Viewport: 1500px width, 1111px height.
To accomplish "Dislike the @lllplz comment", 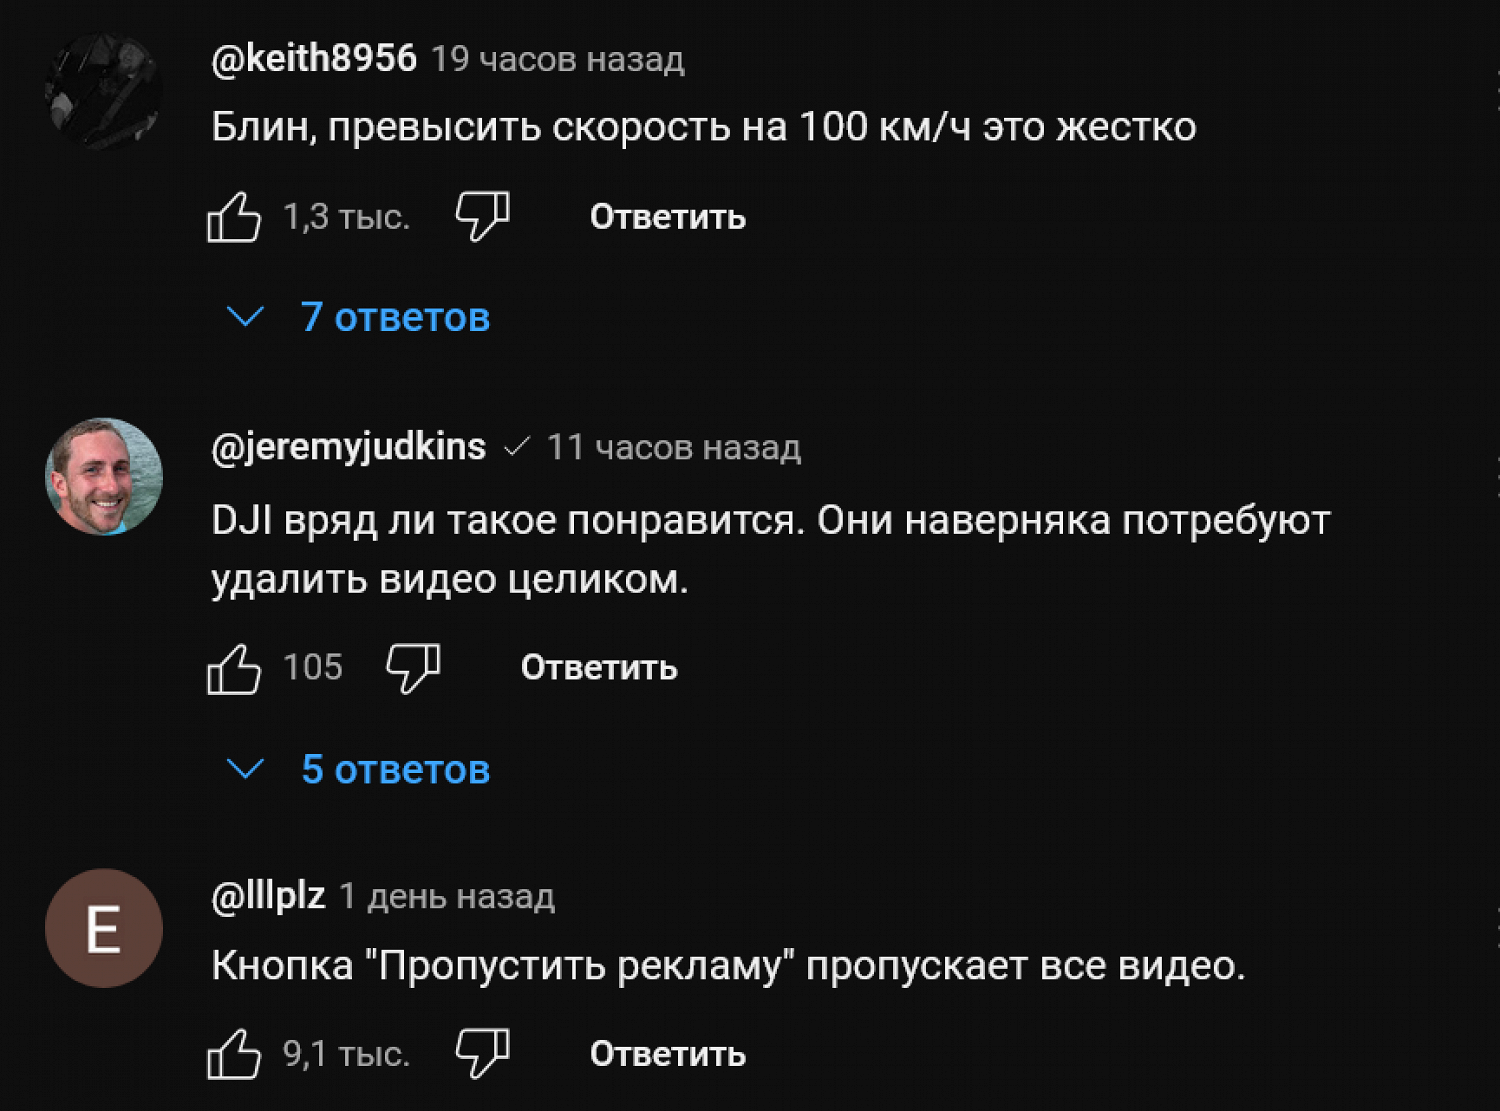I will tap(482, 1054).
